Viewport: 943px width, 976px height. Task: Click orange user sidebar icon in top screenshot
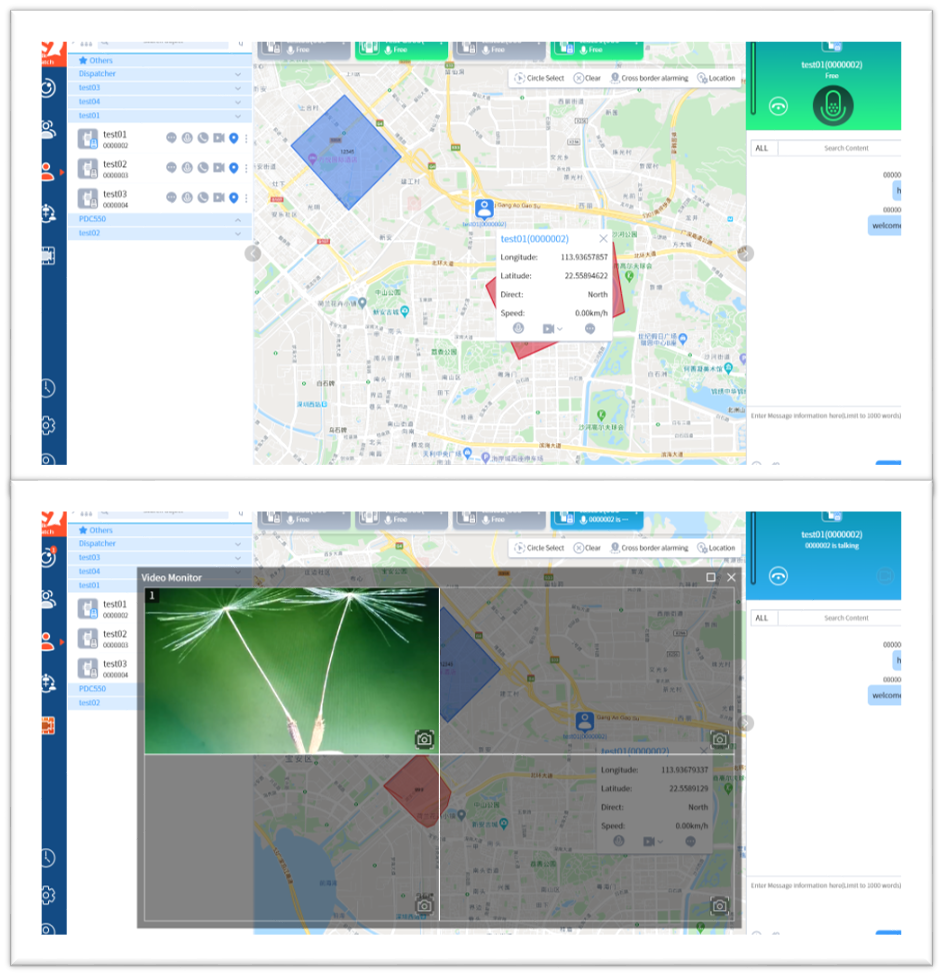pos(49,172)
